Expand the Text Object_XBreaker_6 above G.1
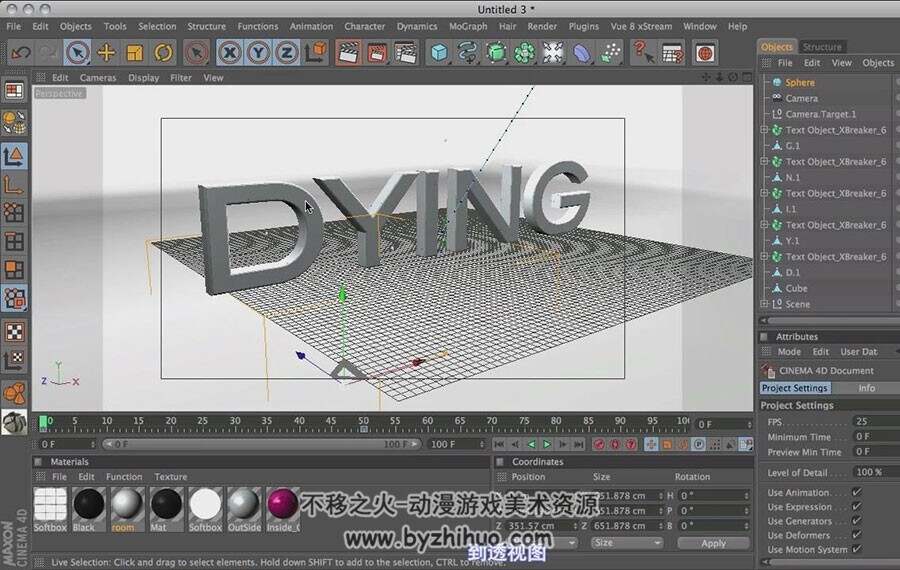900x570 pixels. [764, 130]
